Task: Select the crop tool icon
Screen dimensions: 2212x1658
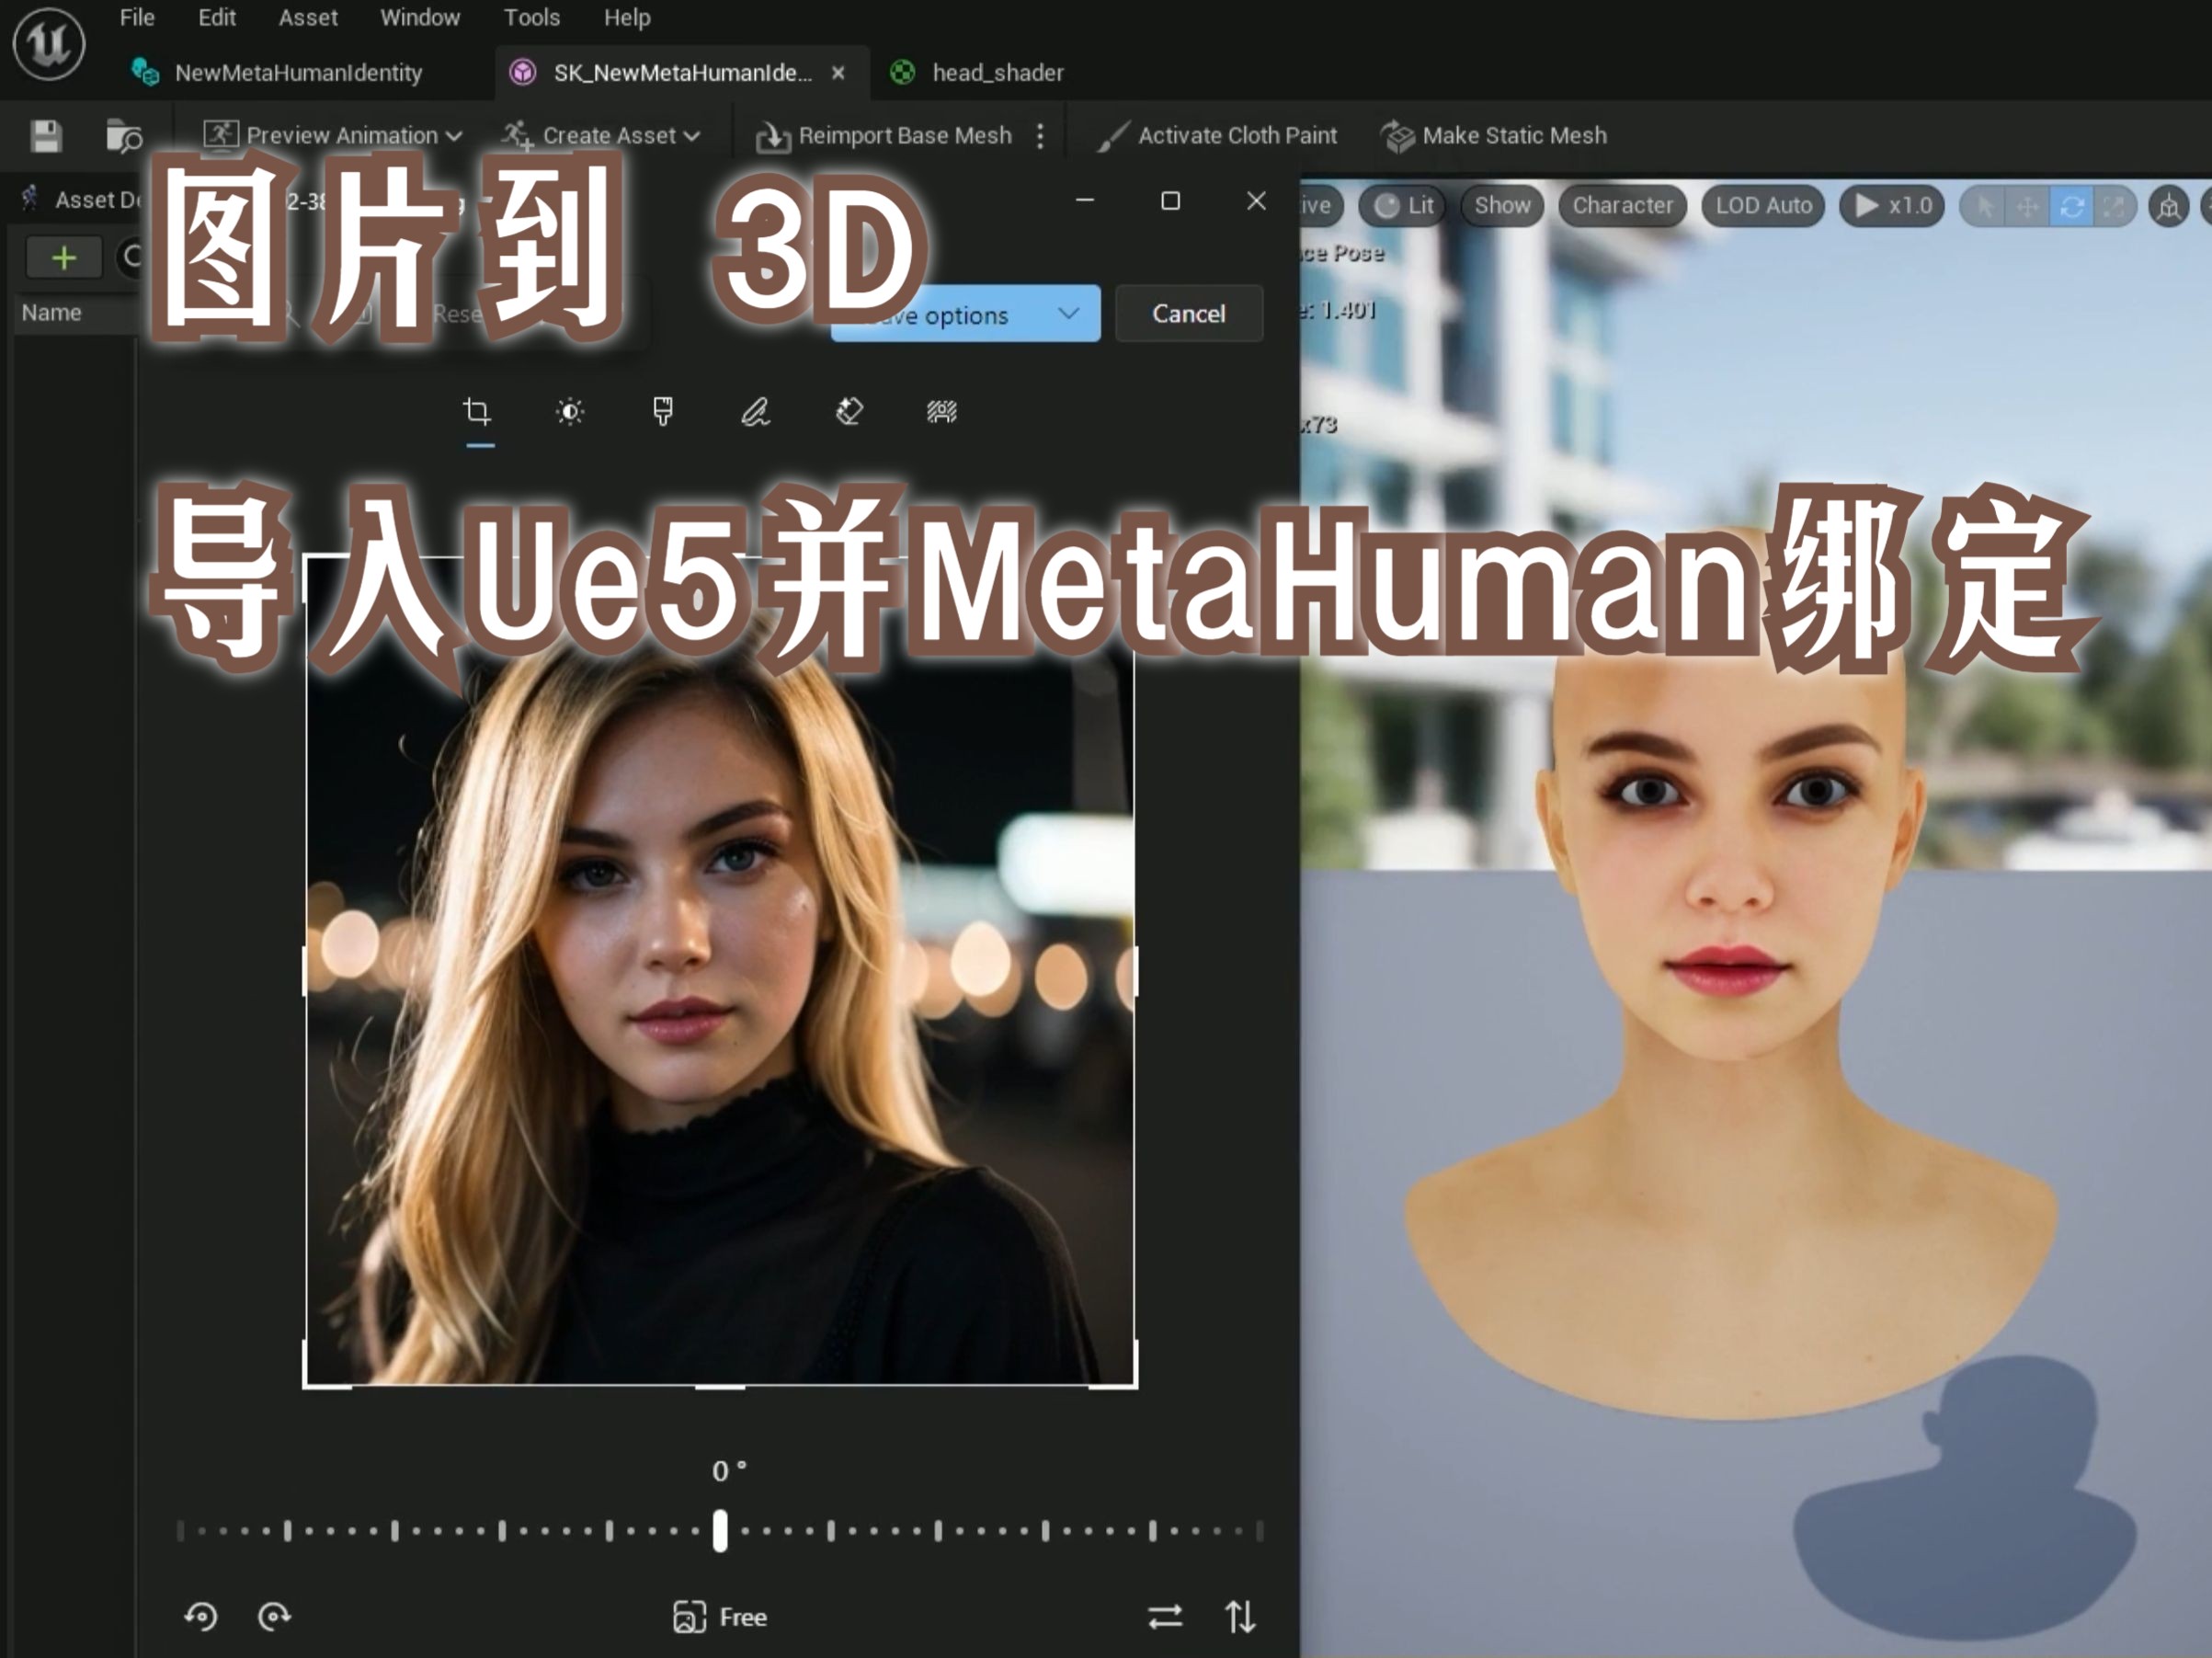Action: (477, 411)
